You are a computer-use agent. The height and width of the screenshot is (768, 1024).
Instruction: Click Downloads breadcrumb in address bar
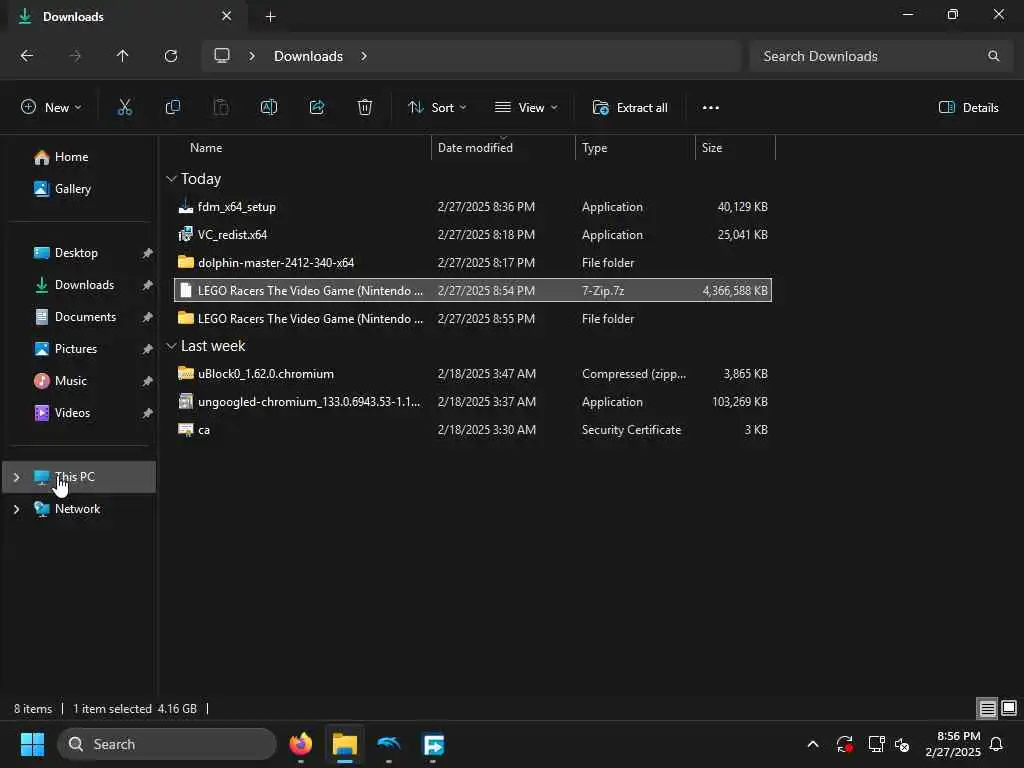(308, 56)
